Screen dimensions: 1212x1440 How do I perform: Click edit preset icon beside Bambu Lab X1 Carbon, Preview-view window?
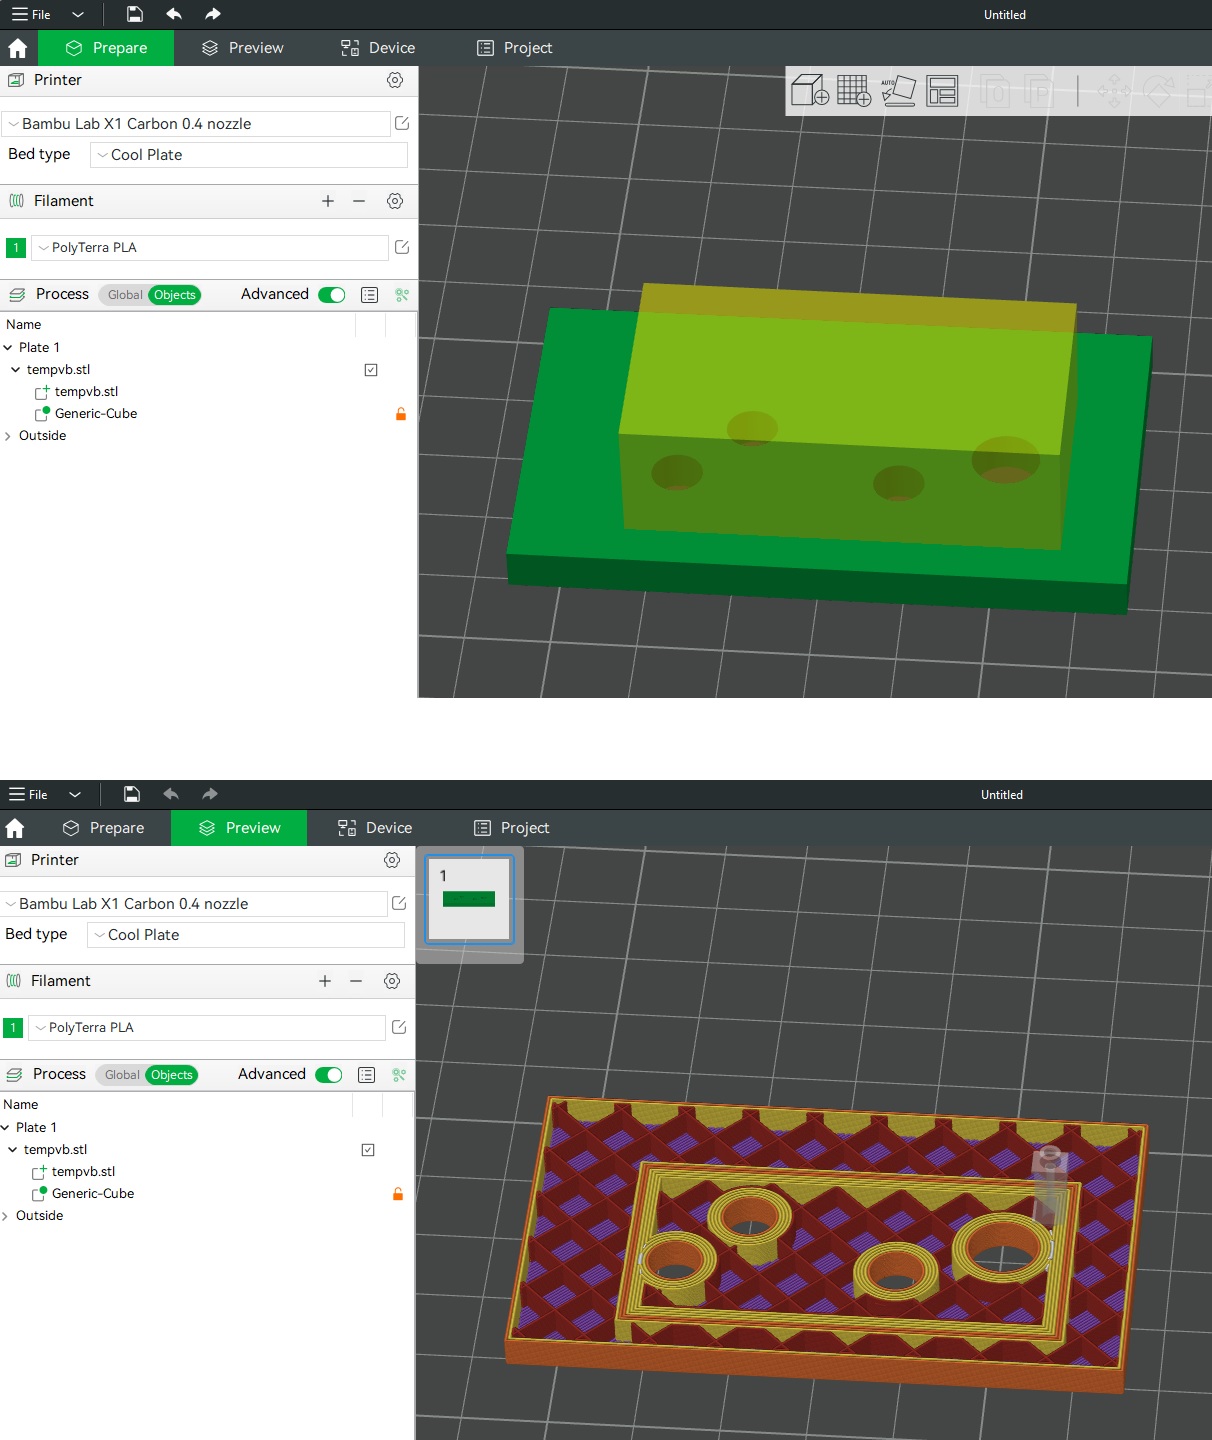(x=399, y=903)
